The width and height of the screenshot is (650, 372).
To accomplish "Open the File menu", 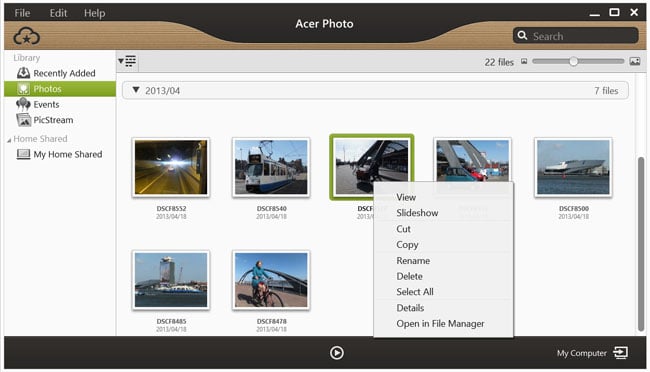I will click(x=22, y=13).
